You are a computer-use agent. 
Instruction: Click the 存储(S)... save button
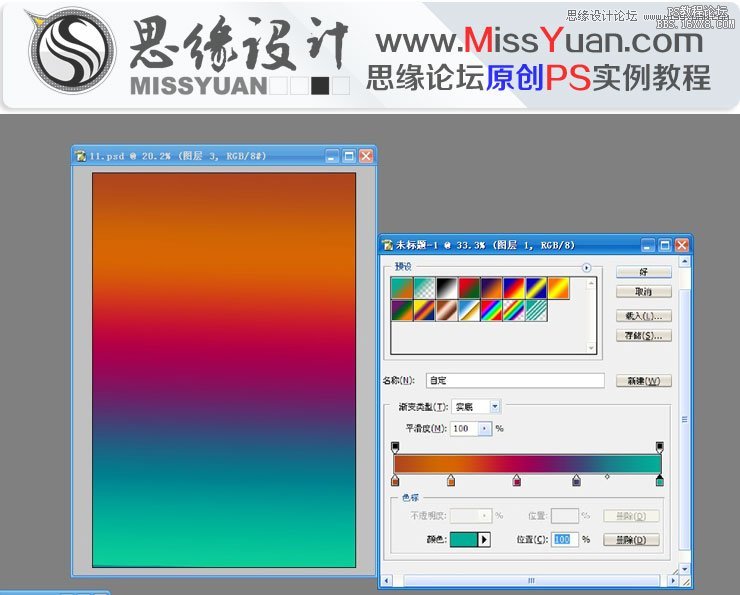tap(644, 335)
